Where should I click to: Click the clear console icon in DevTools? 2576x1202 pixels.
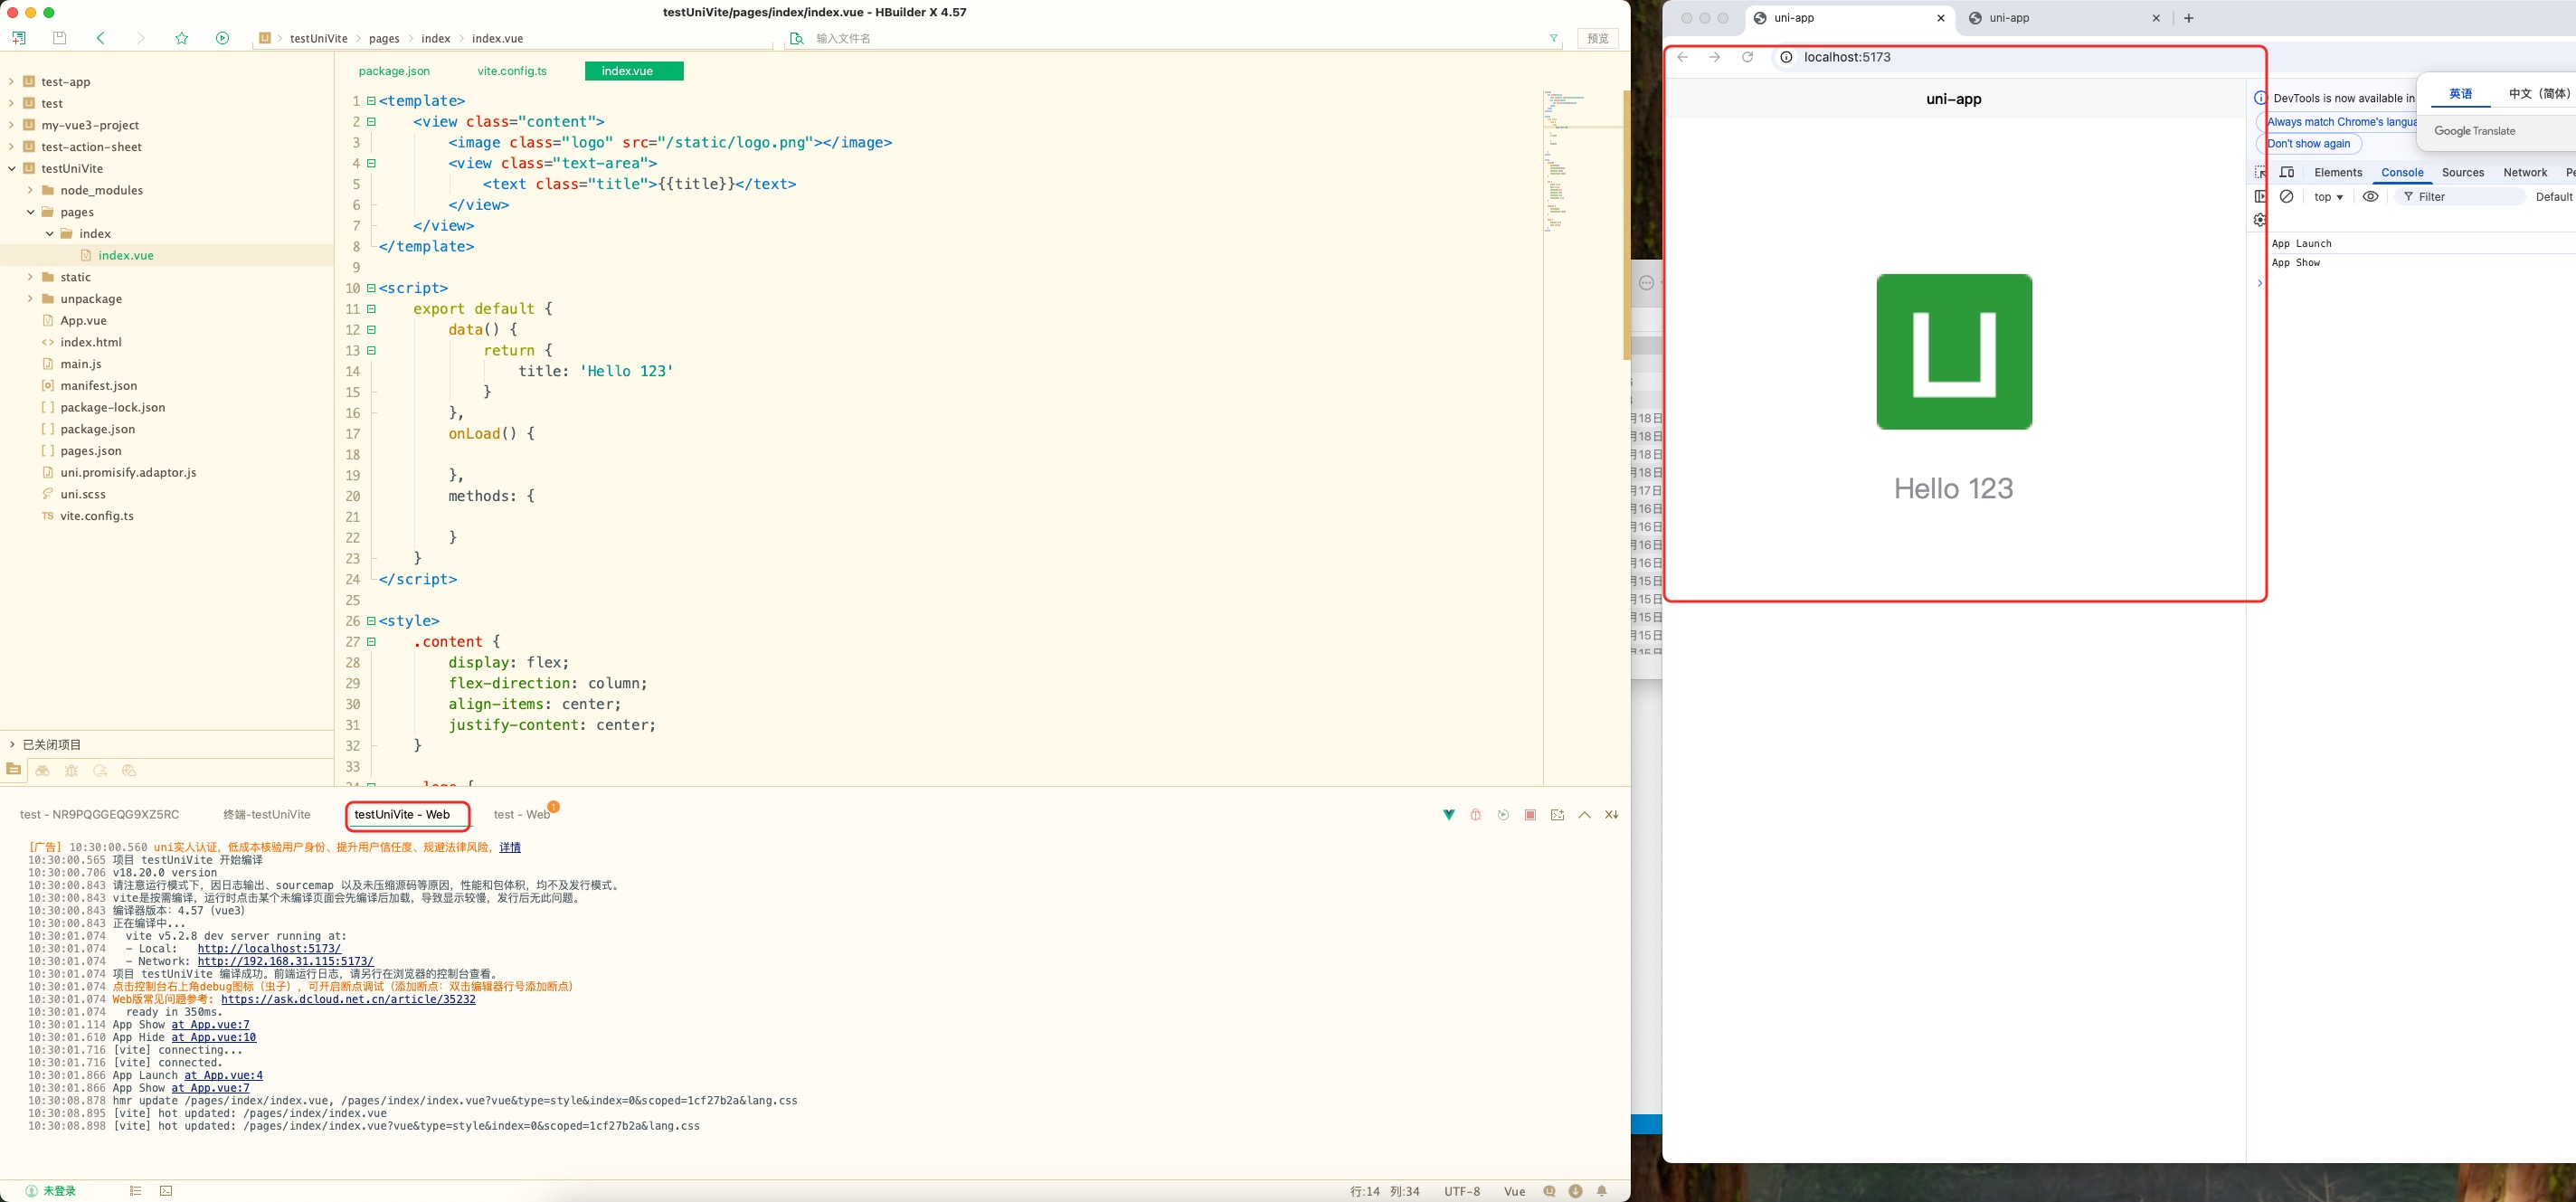coord(2286,197)
